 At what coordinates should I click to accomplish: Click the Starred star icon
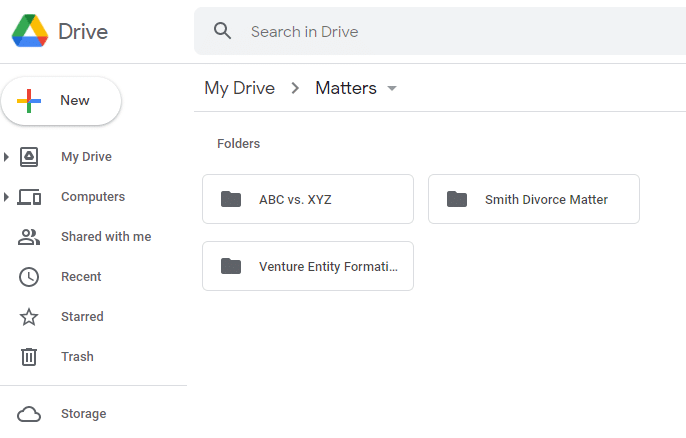[29, 317]
